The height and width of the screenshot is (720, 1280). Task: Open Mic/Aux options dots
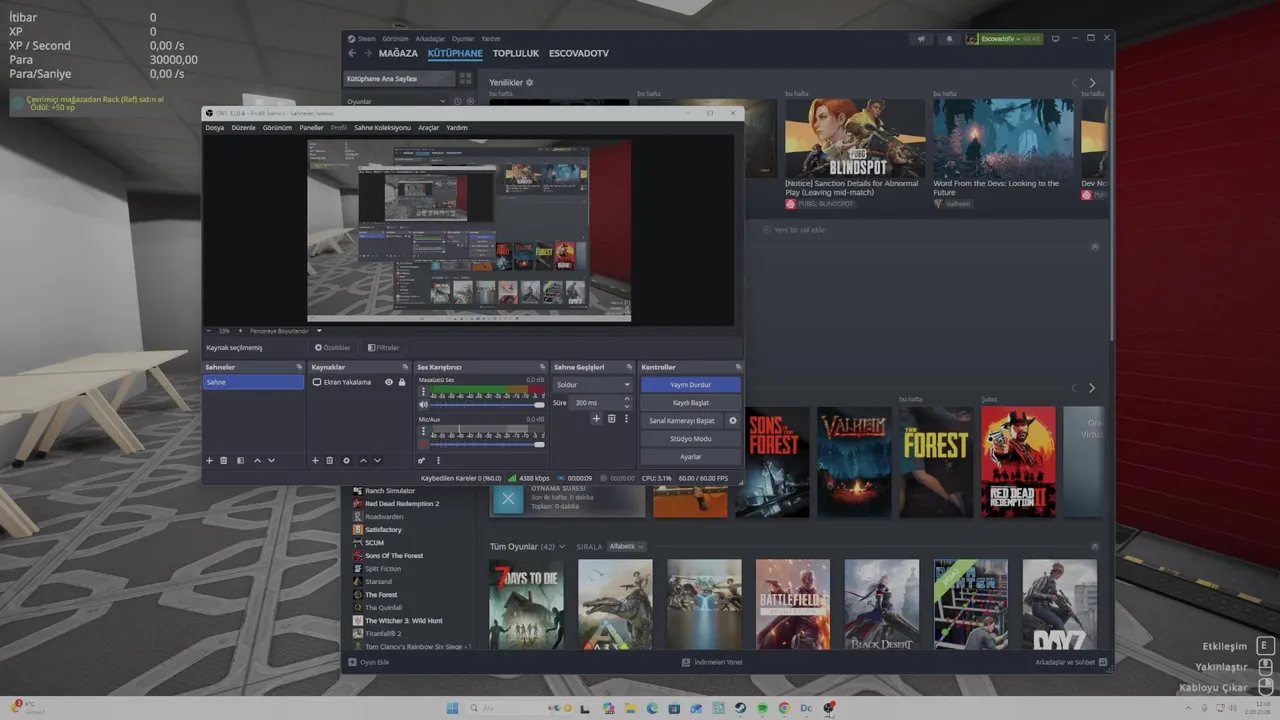pyautogui.click(x=423, y=431)
